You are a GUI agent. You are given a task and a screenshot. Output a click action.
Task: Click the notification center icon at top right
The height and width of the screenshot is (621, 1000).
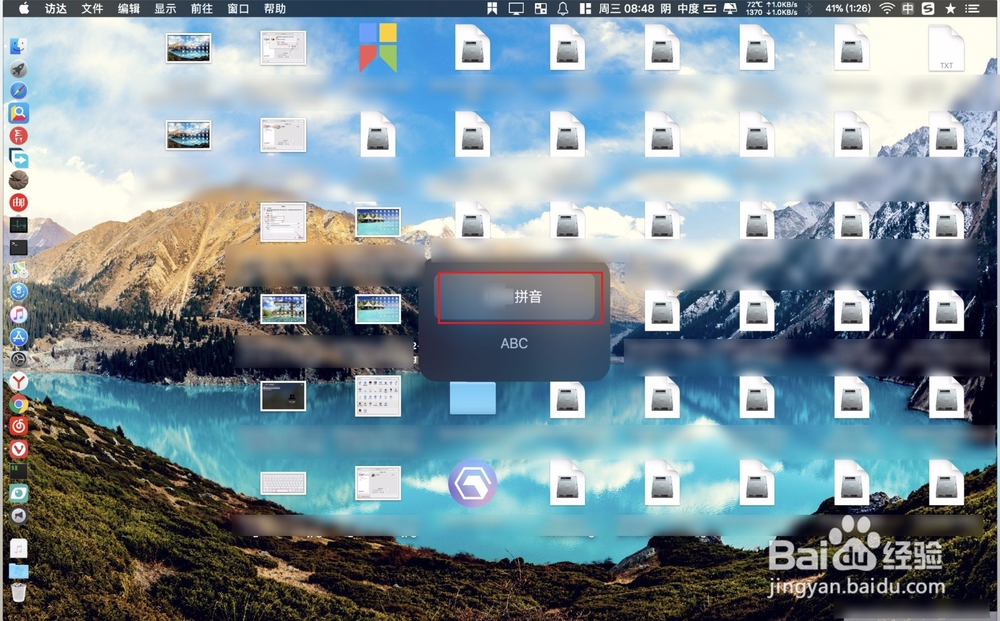[972, 9]
